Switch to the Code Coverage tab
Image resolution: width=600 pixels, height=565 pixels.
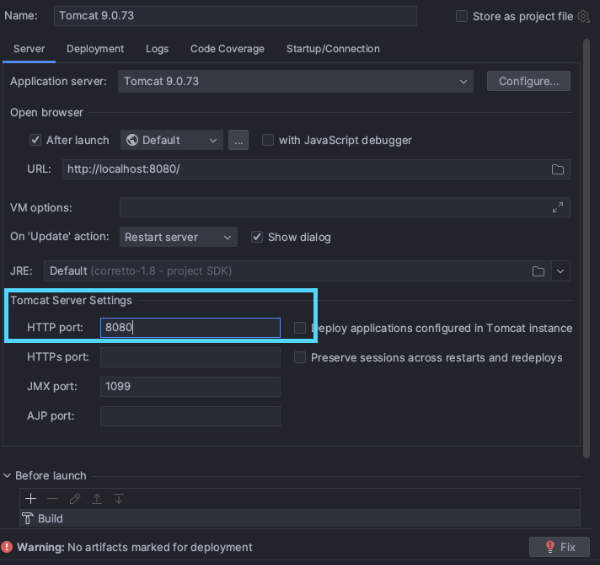click(227, 49)
